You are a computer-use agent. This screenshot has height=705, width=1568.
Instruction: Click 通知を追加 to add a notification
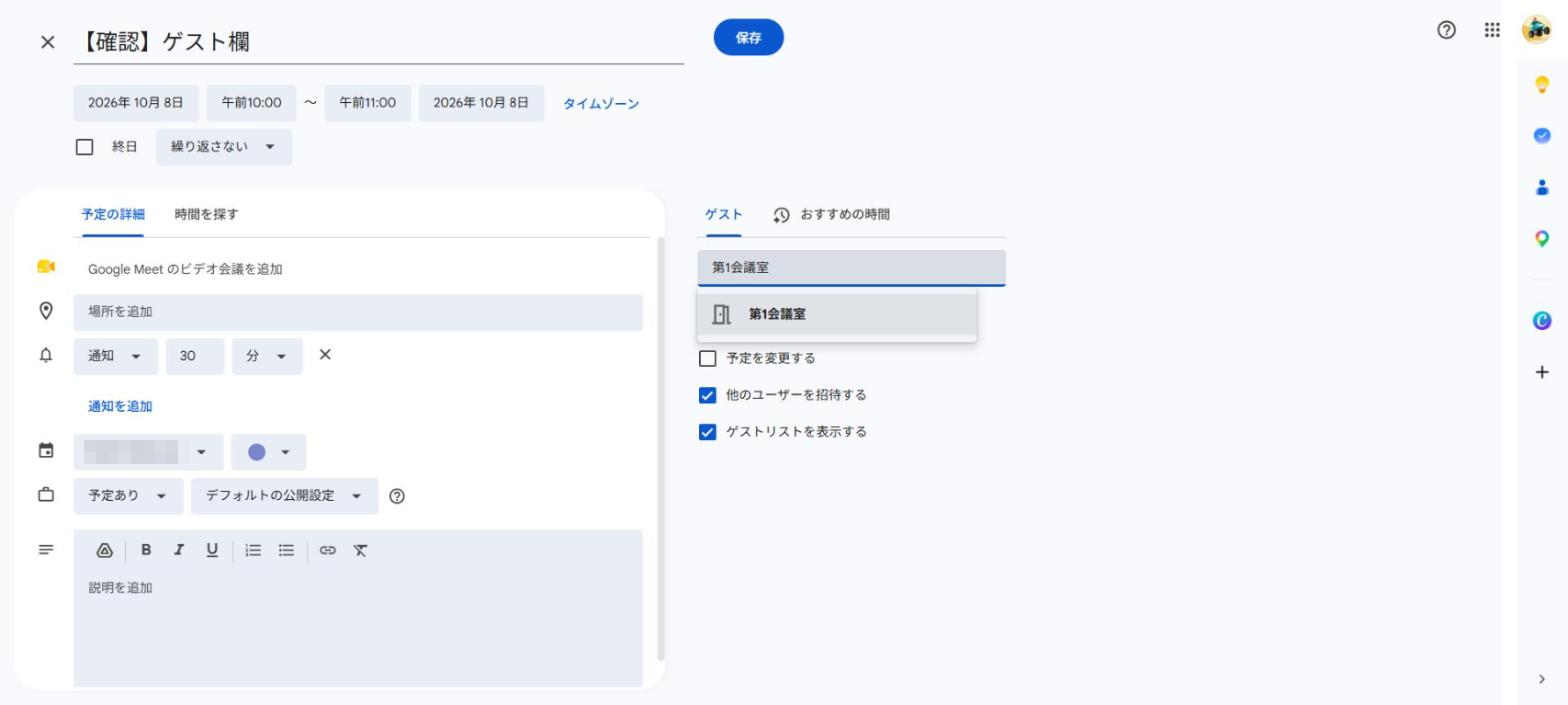point(120,407)
